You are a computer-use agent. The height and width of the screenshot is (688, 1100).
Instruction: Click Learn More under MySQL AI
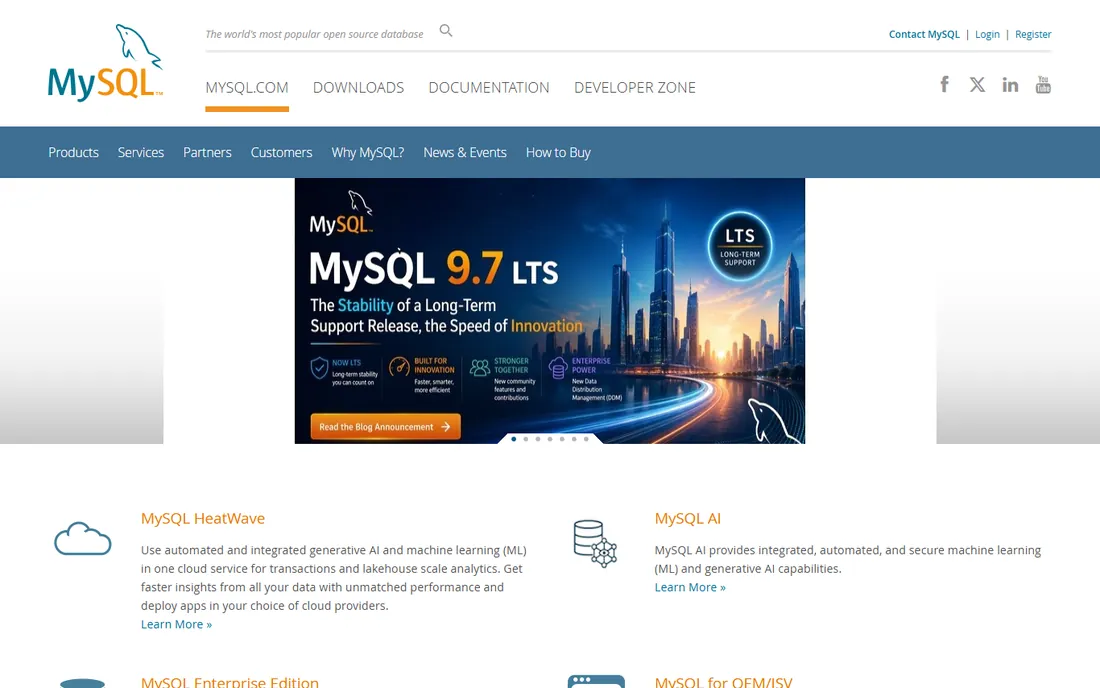point(690,587)
